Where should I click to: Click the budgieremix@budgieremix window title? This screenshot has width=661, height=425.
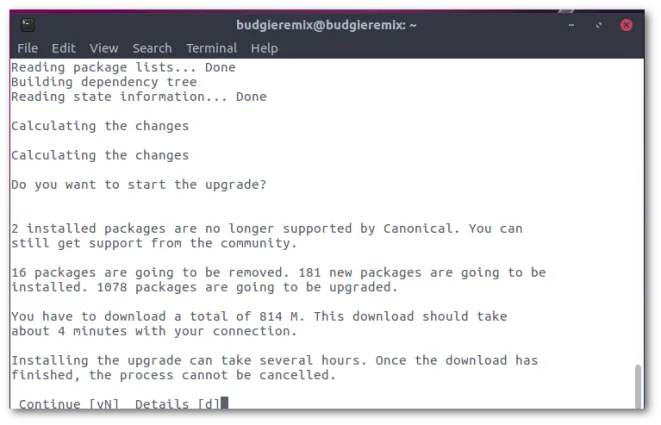tap(326, 25)
